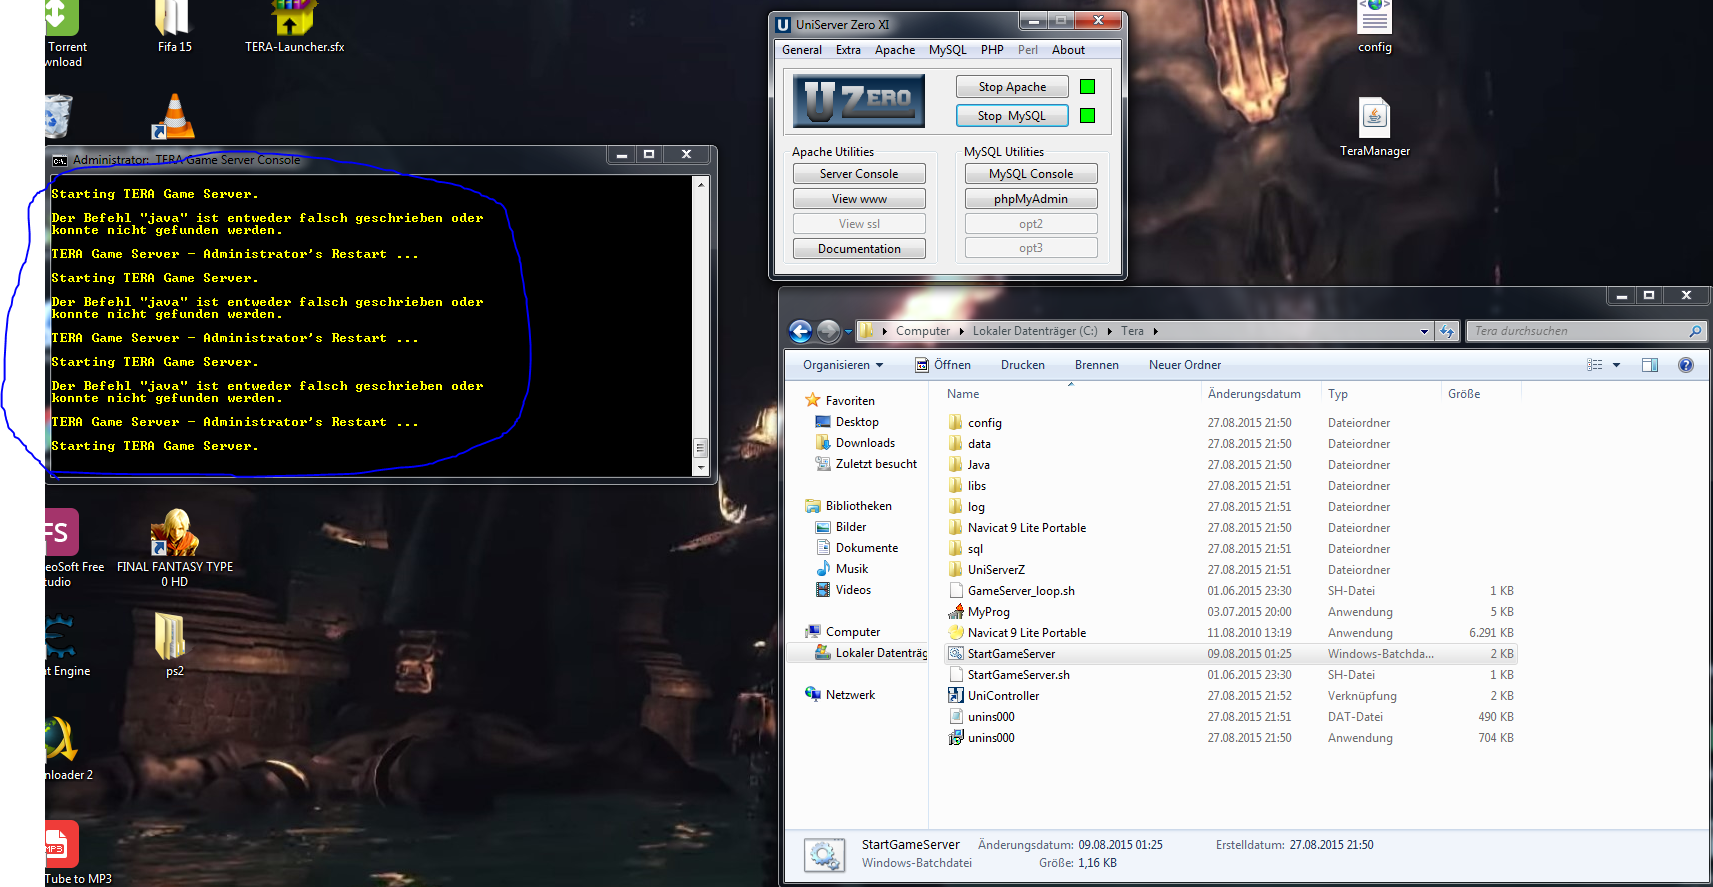
Task: Expand the breadcrumb arrow after Computer
Action: click(x=962, y=331)
